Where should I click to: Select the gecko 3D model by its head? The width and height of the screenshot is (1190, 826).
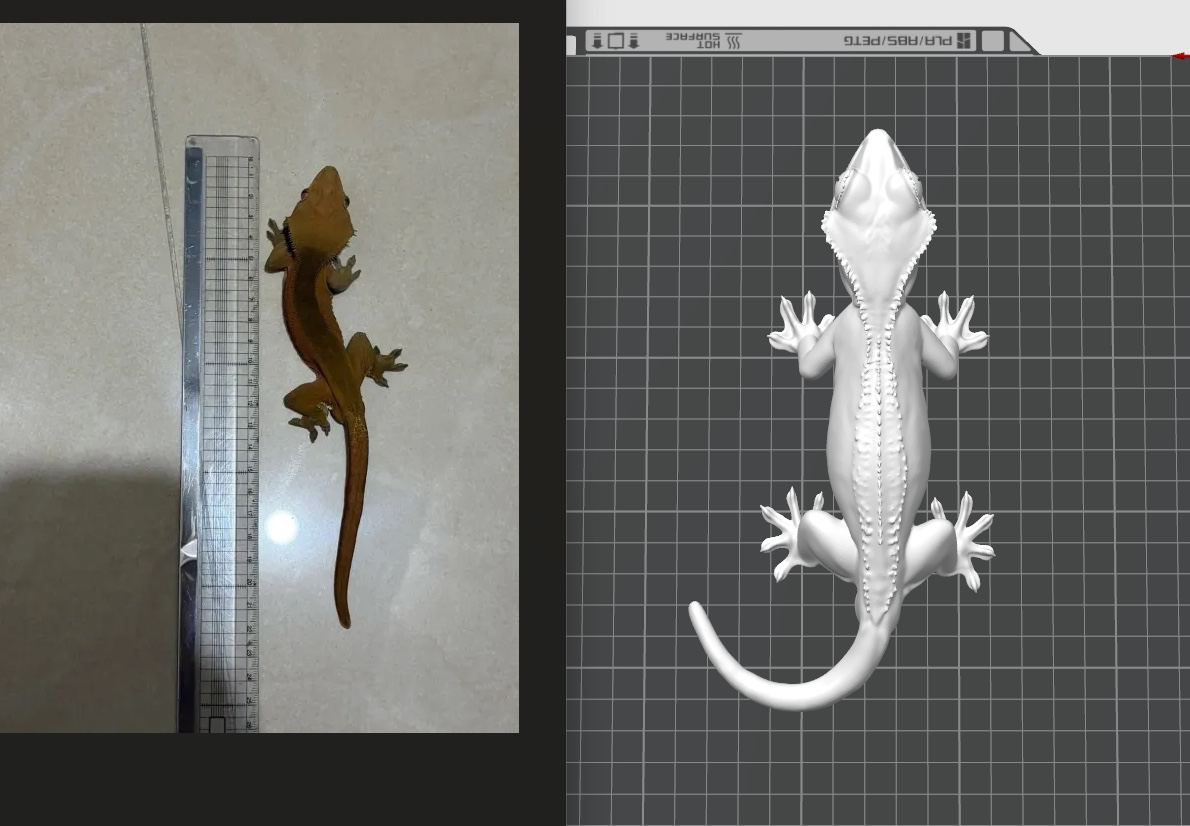pos(878,180)
